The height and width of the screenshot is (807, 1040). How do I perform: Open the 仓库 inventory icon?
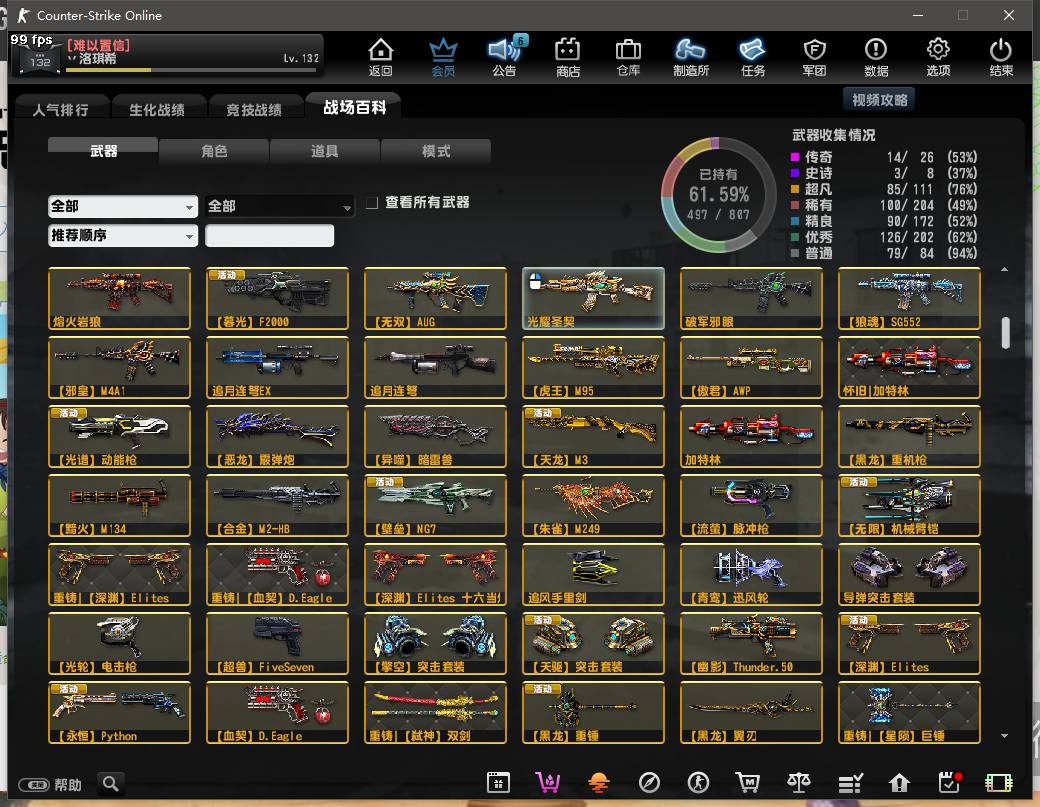(x=628, y=56)
